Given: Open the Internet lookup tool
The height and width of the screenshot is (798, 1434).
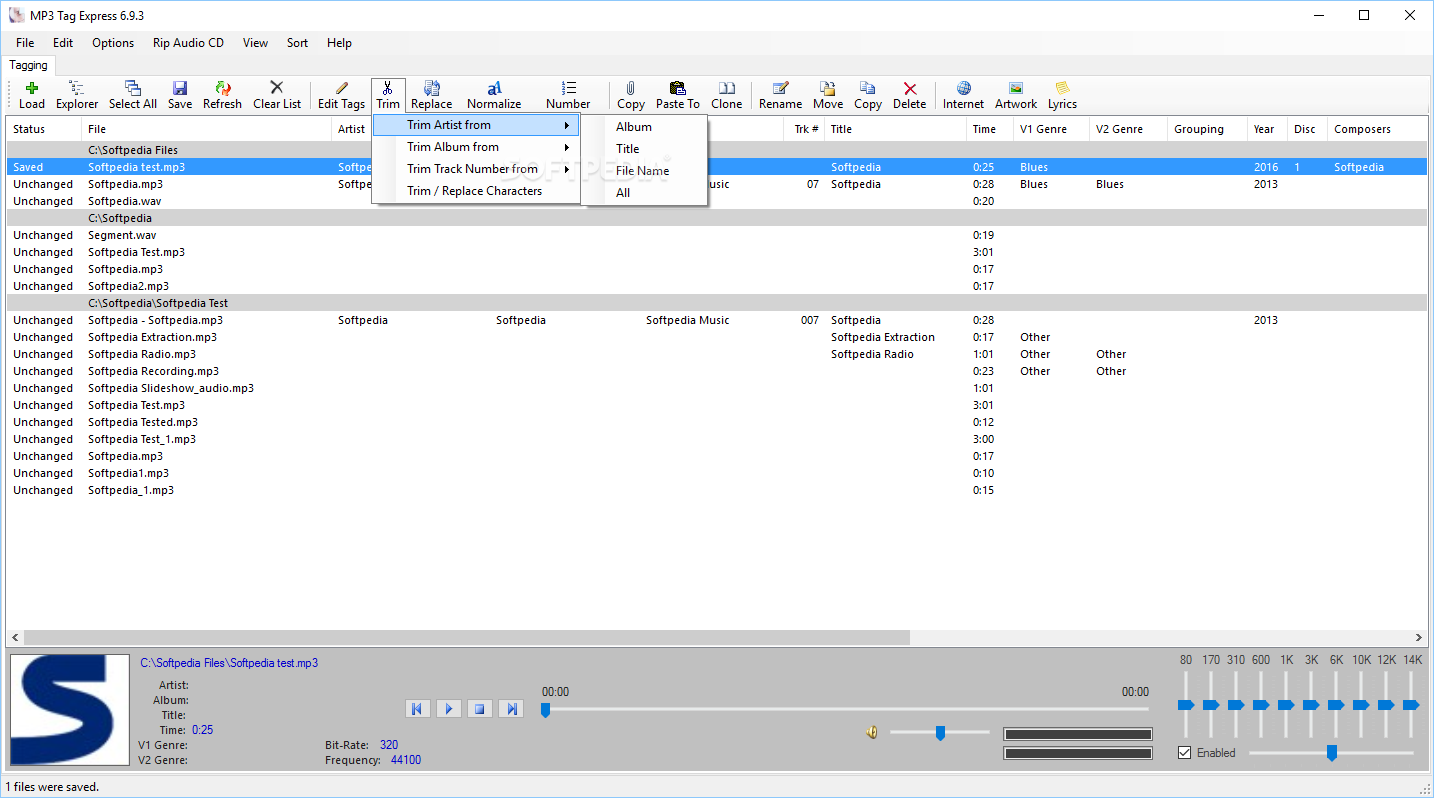Looking at the screenshot, I should pyautogui.click(x=964, y=95).
